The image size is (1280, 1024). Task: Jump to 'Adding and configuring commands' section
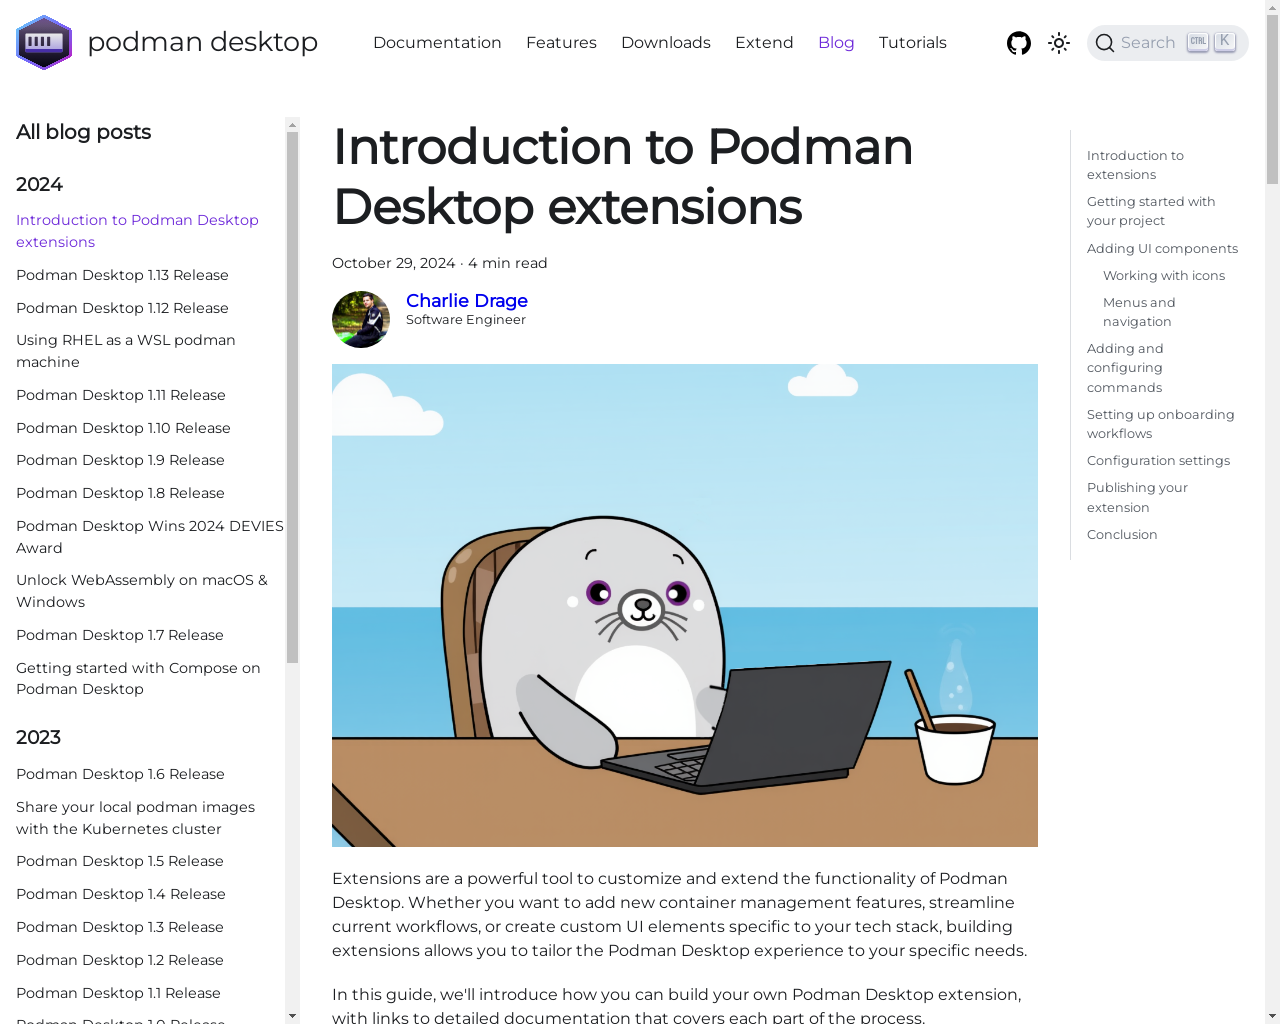[1125, 368]
